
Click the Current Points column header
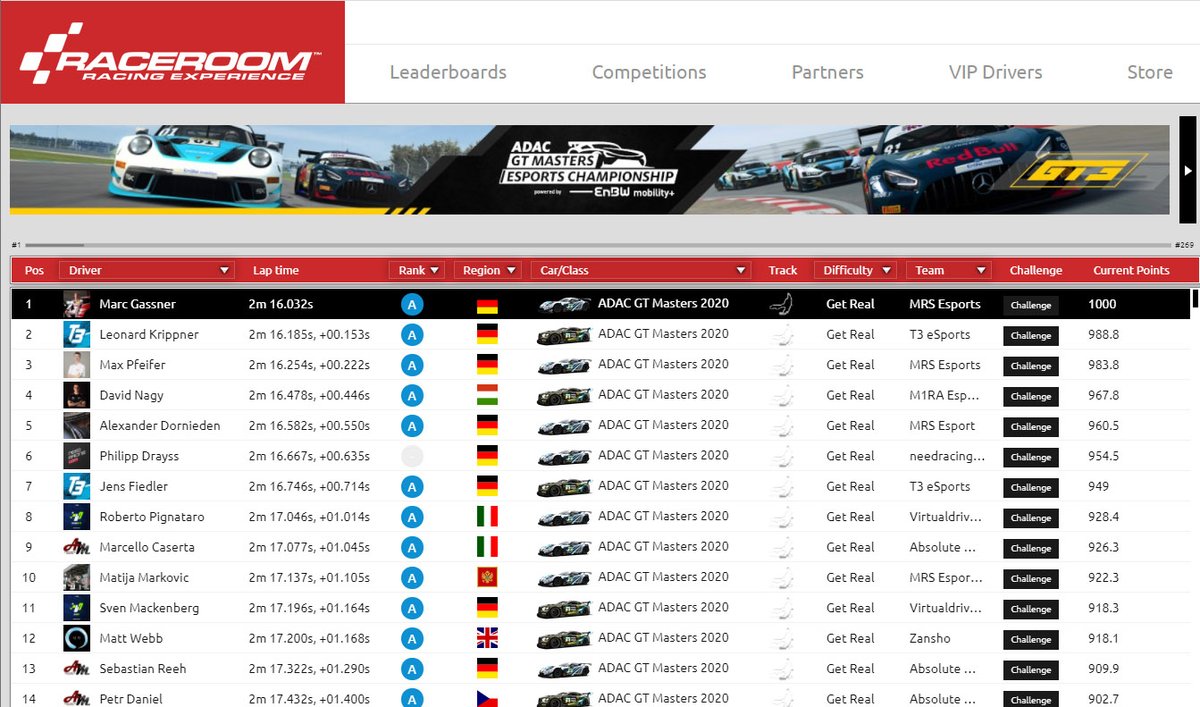click(1131, 270)
